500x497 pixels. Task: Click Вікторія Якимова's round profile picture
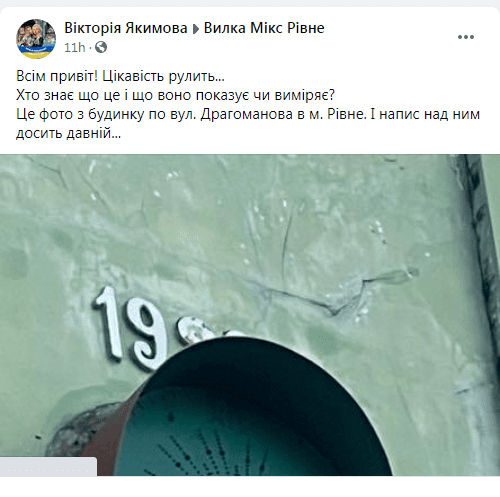[36, 39]
